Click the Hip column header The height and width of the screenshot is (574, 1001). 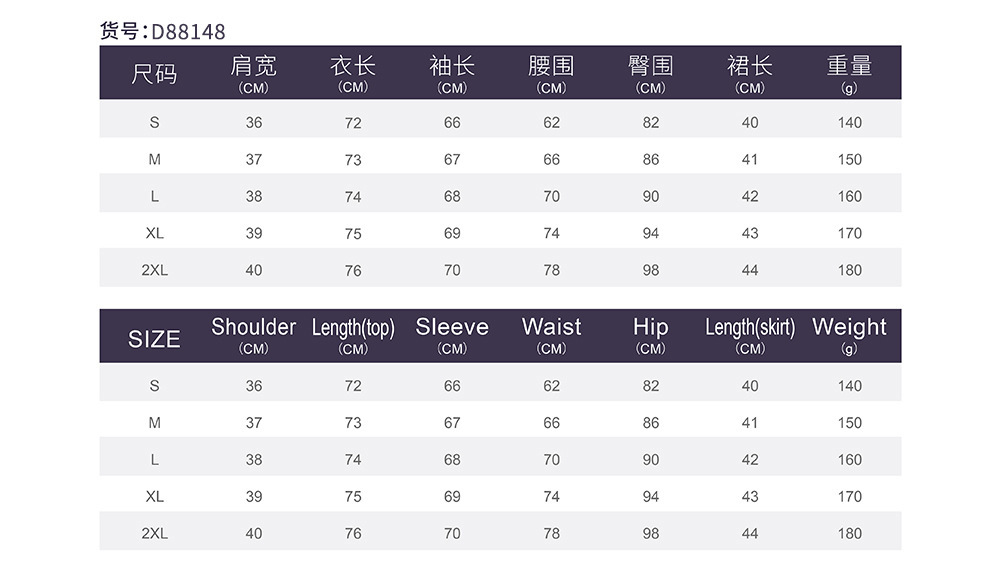pos(651,334)
